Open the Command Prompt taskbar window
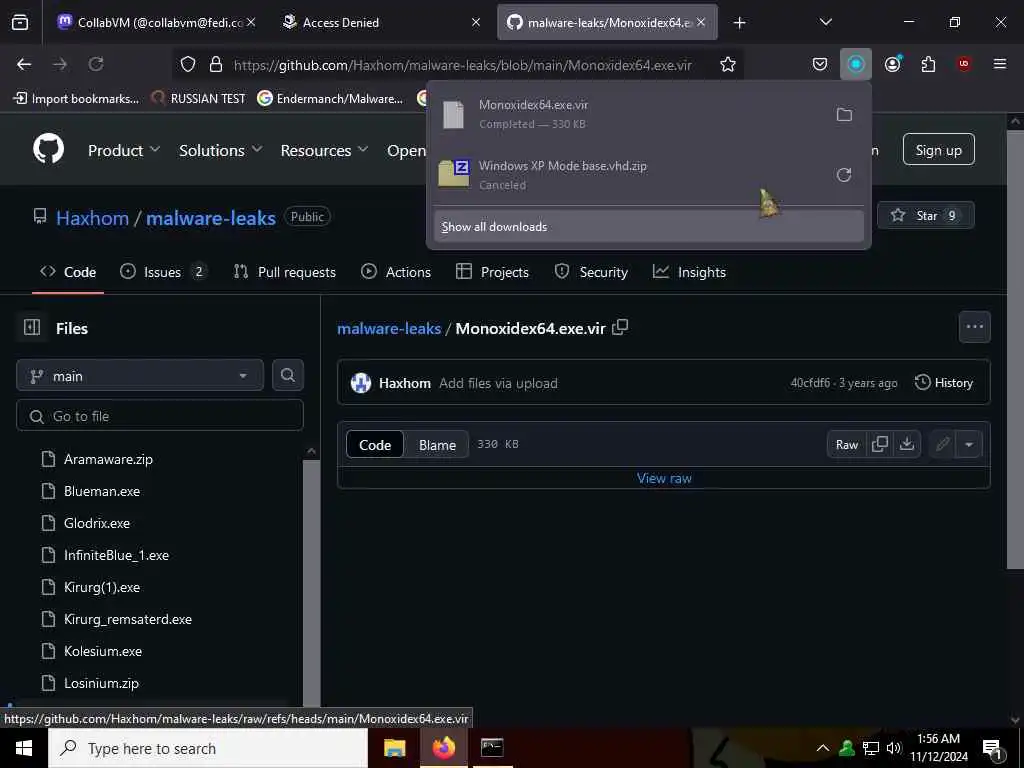 point(492,748)
